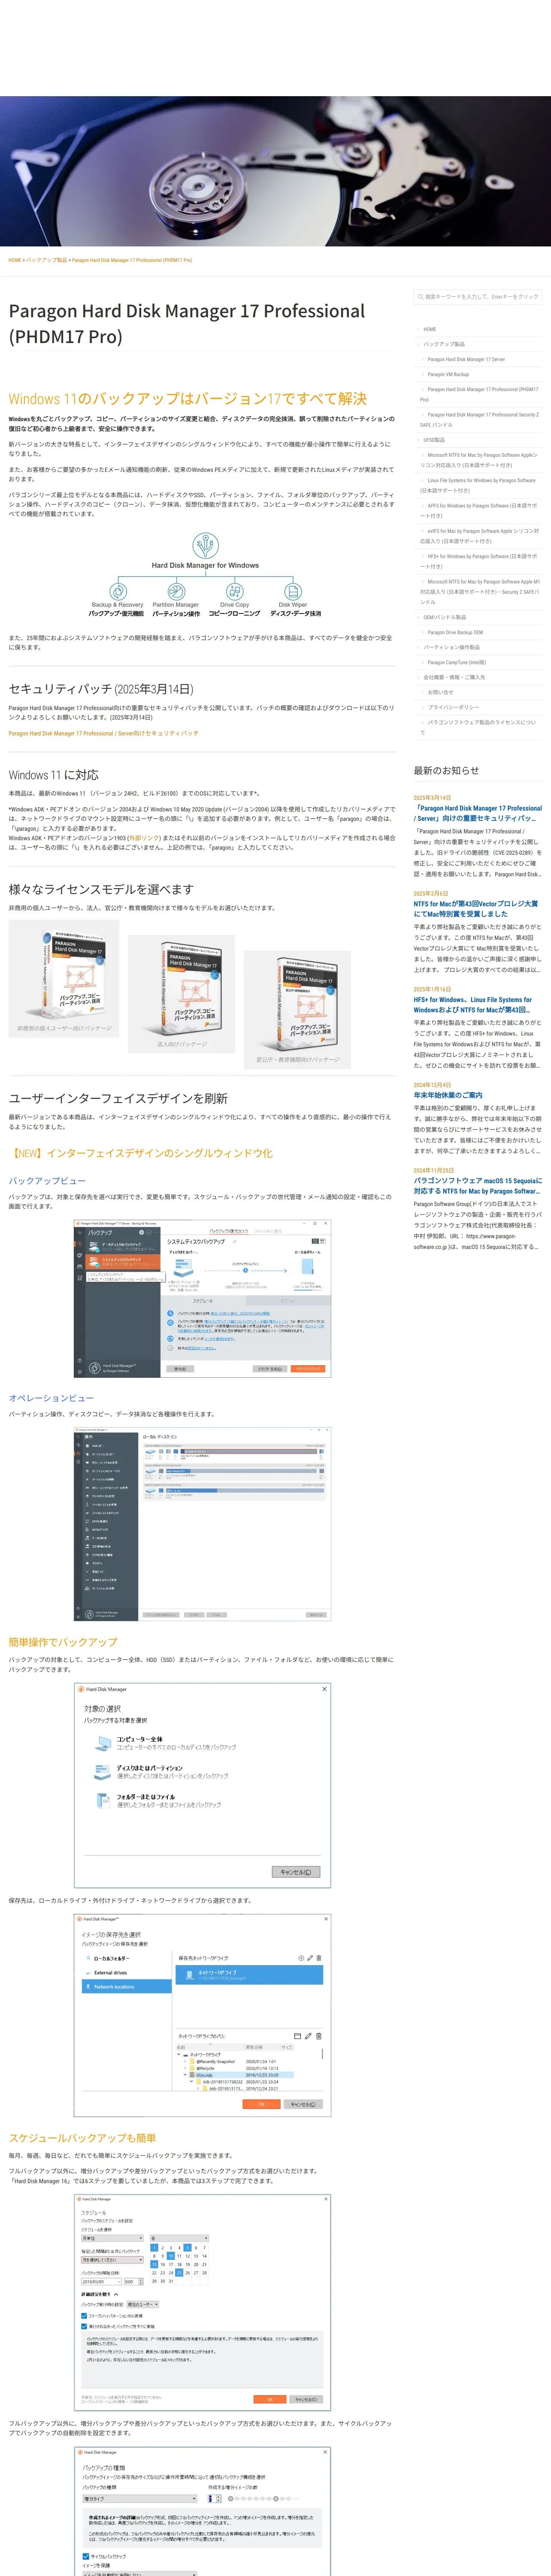Screen dimensions: 551x2576
Task: Click キャンセル(C) in the 対象の選択 dialog
Action: [x=296, y=1872]
